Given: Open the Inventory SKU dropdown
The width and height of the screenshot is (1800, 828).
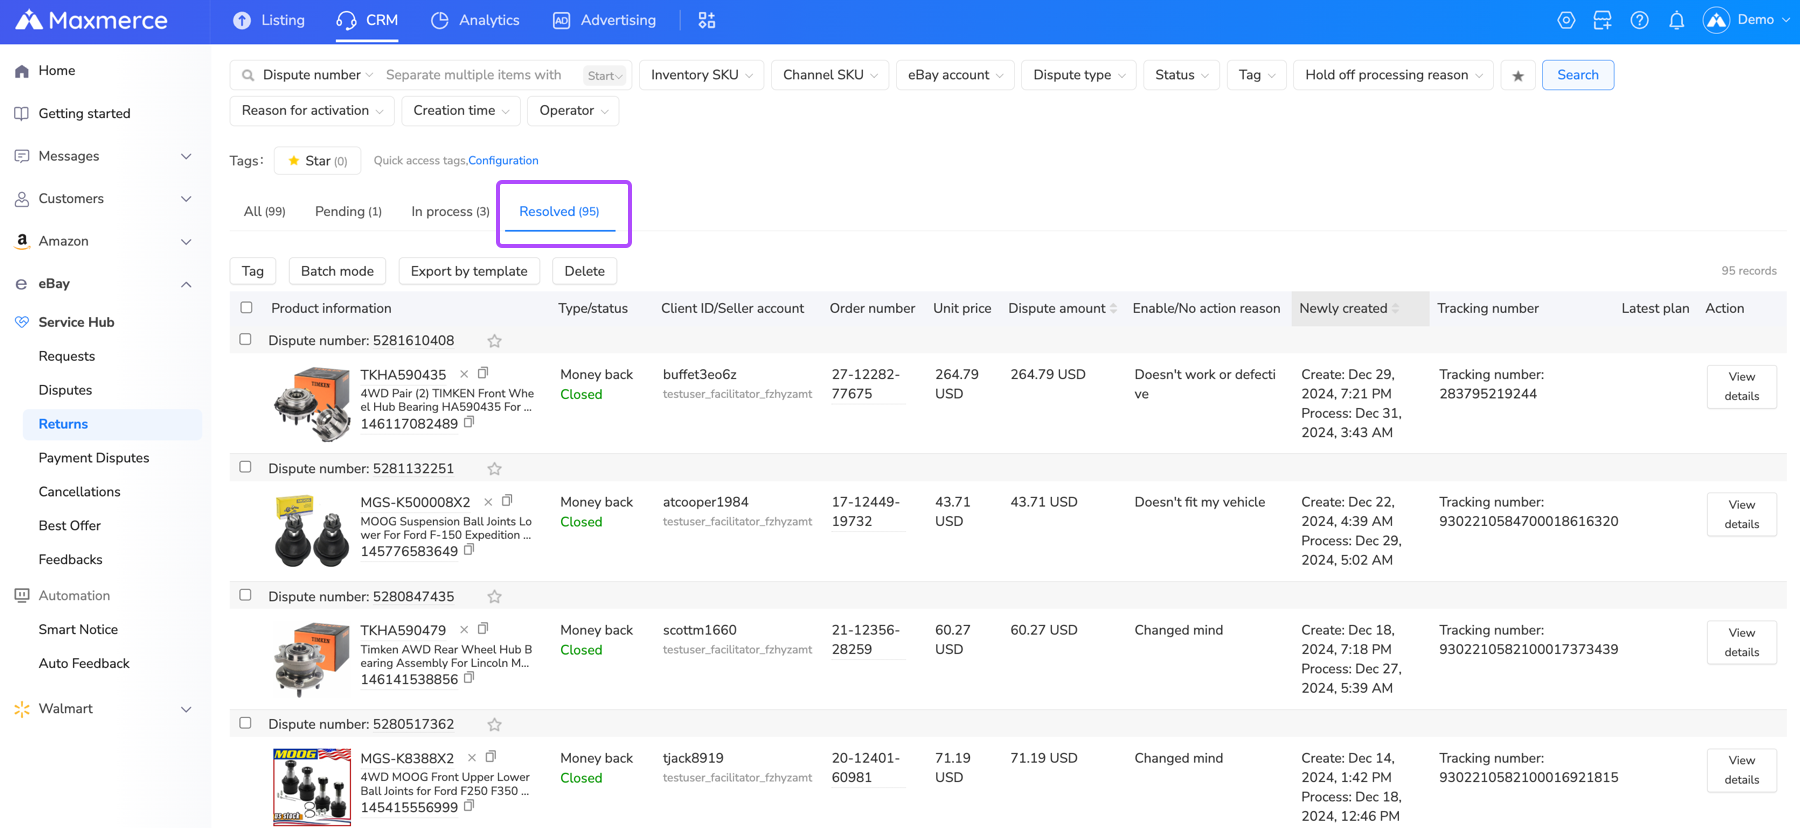Looking at the screenshot, I should click(701, 75).
